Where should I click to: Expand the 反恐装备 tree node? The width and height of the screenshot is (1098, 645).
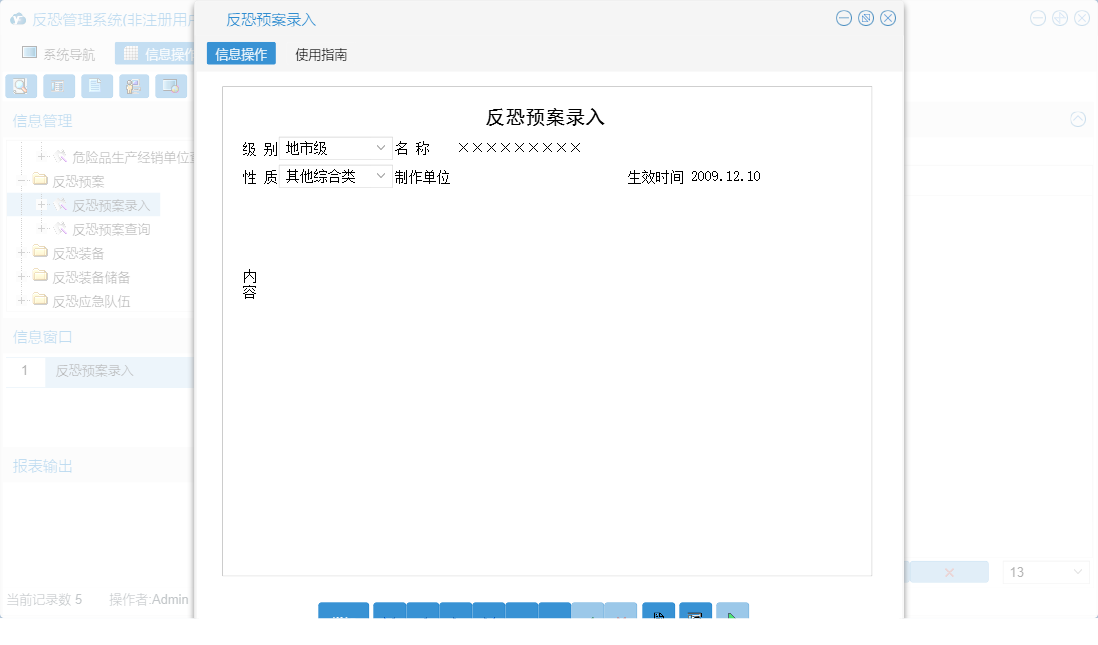22,252
